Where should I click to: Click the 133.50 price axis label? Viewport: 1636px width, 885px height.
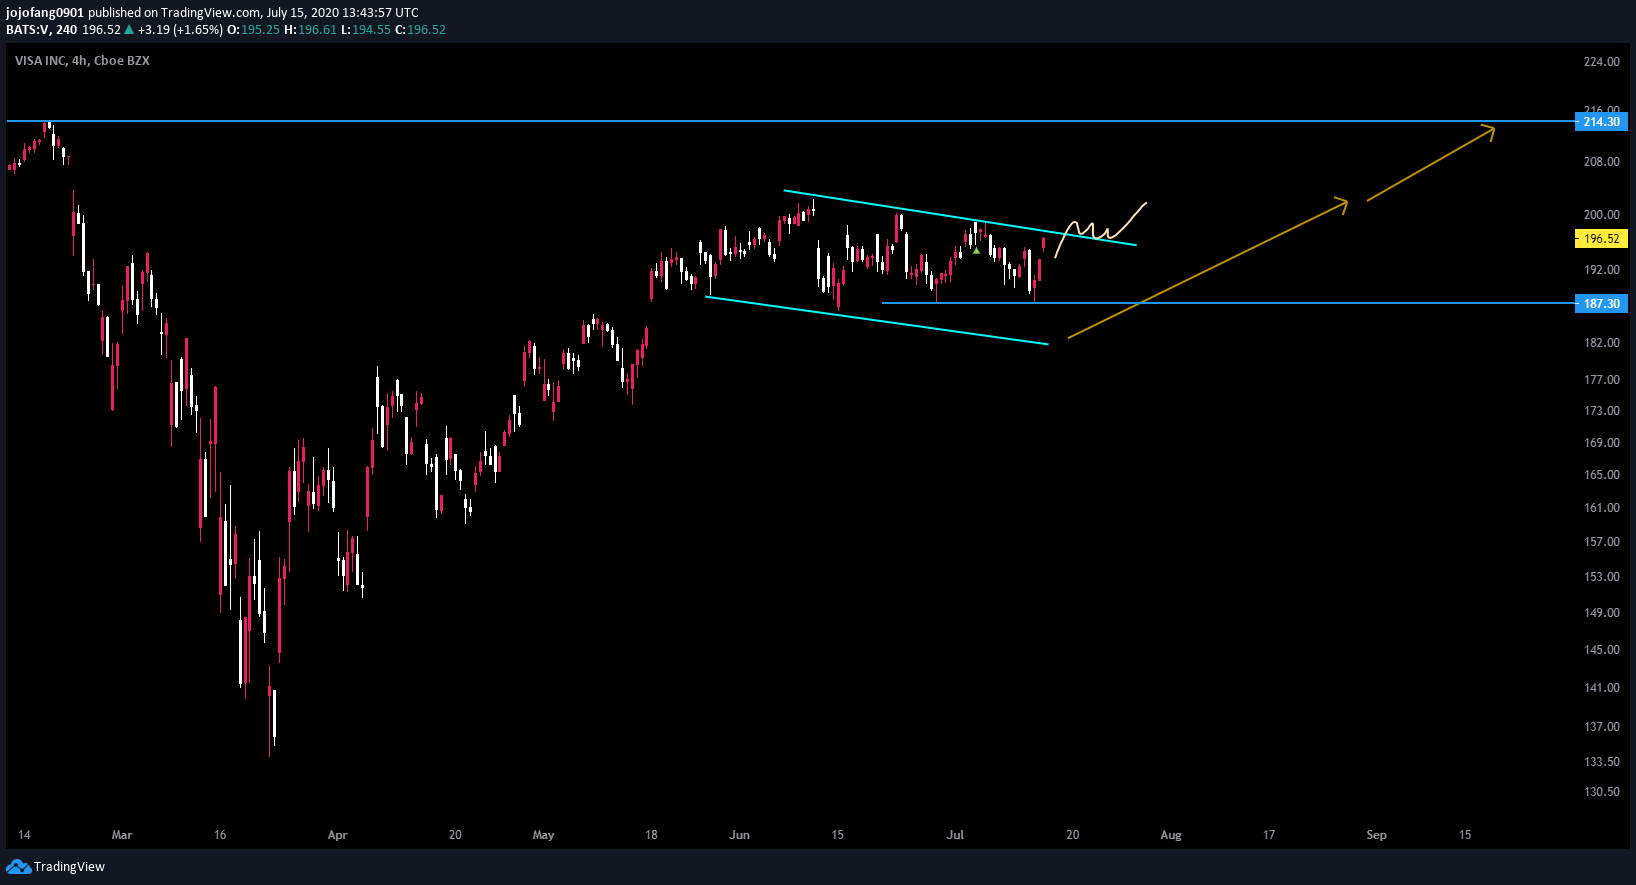click(1601, 762)
